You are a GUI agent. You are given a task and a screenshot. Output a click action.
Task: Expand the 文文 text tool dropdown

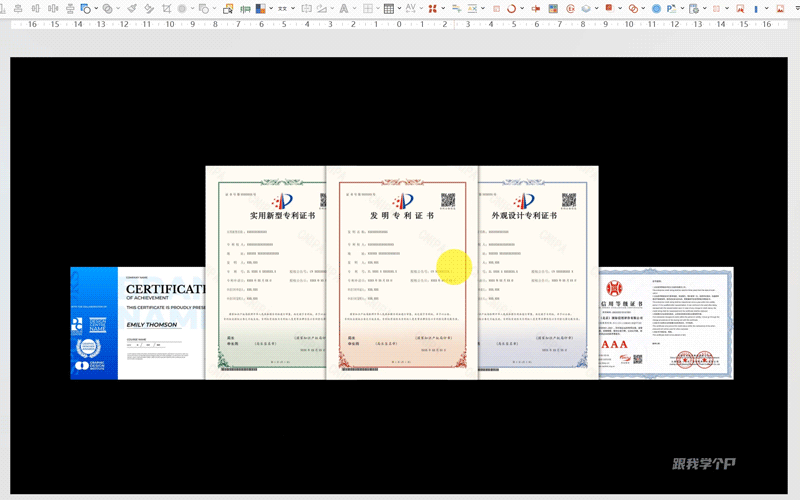click(293, 8)
